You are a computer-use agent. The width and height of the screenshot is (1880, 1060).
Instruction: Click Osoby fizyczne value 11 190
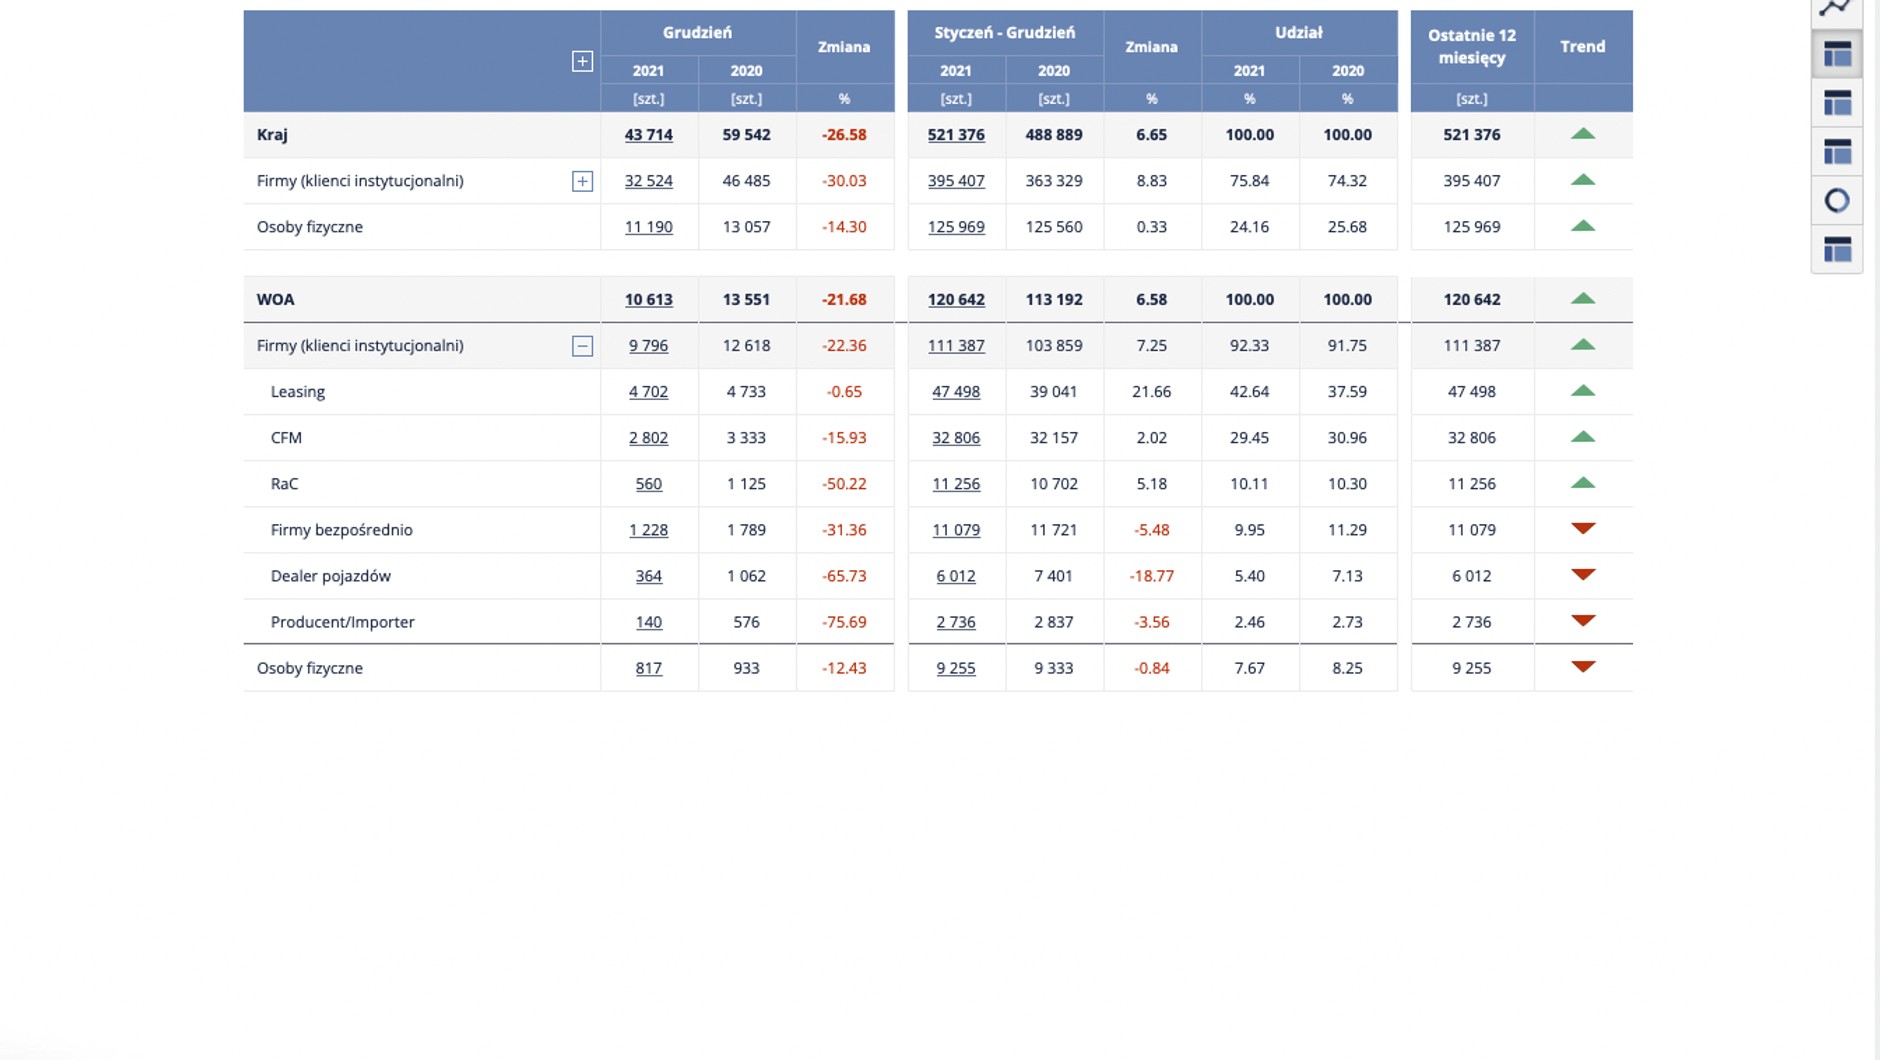click(x=648, y=227)
